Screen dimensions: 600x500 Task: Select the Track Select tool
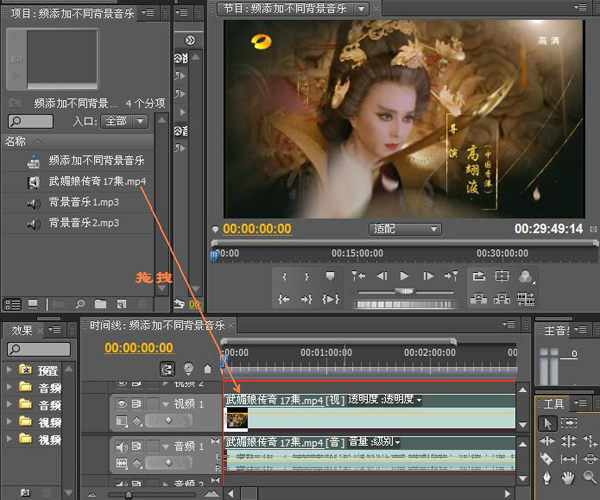point(569,423)
